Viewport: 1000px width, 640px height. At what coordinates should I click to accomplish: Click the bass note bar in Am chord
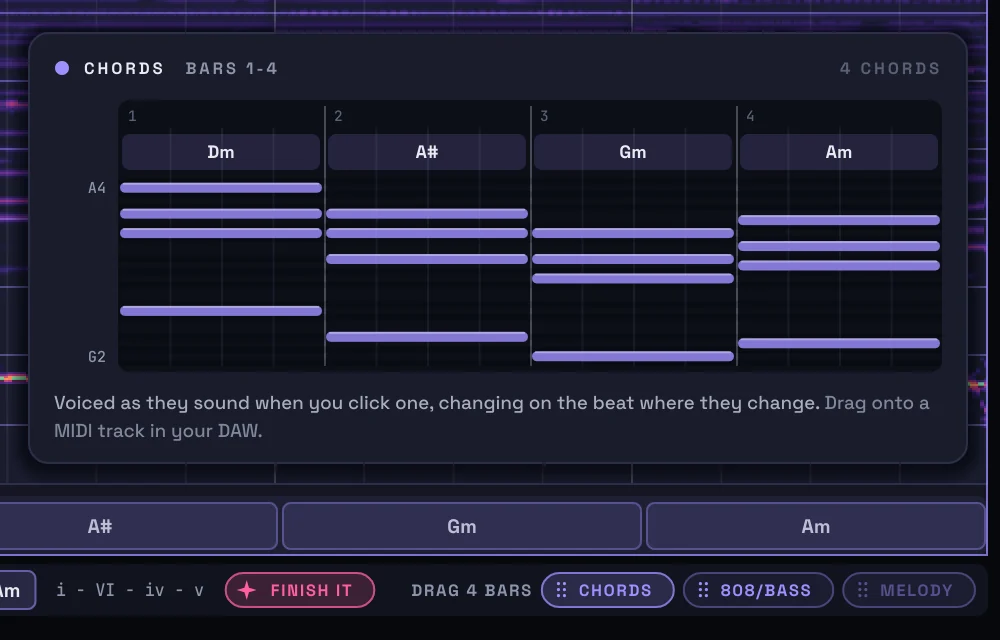[839, 343]
